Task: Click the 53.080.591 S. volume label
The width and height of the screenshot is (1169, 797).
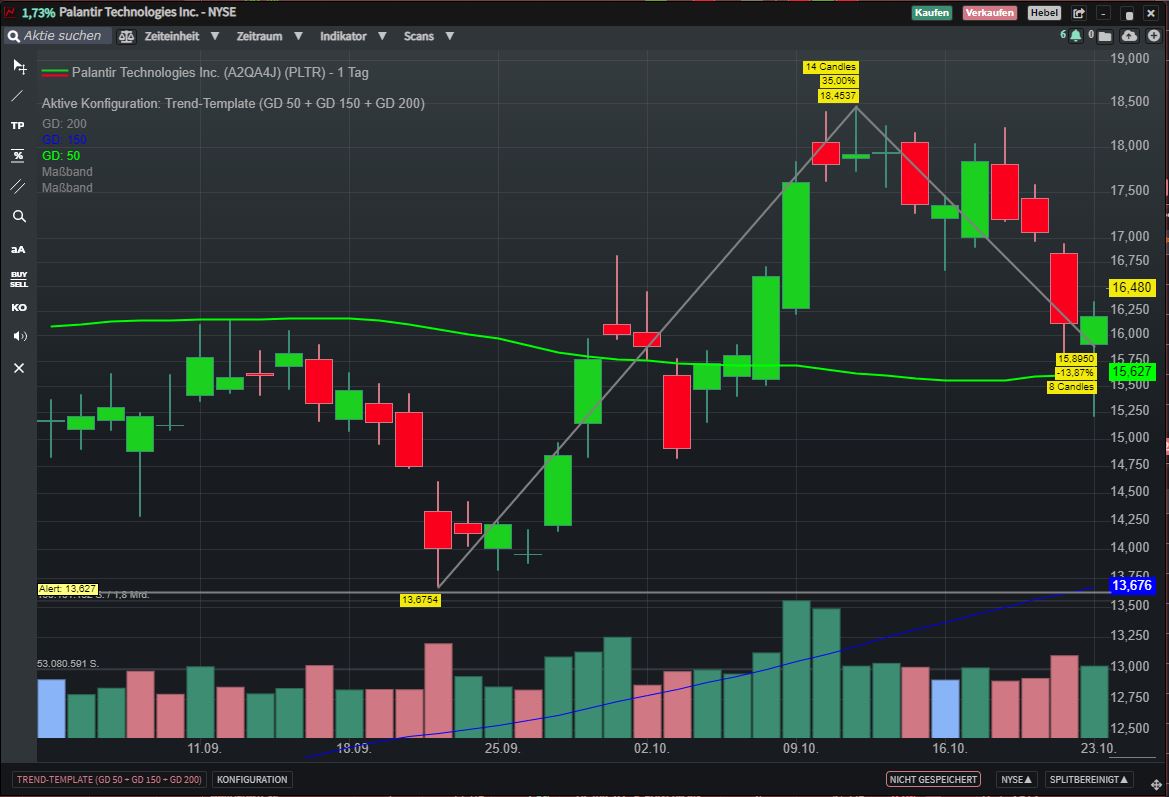Action: point(68,663)
